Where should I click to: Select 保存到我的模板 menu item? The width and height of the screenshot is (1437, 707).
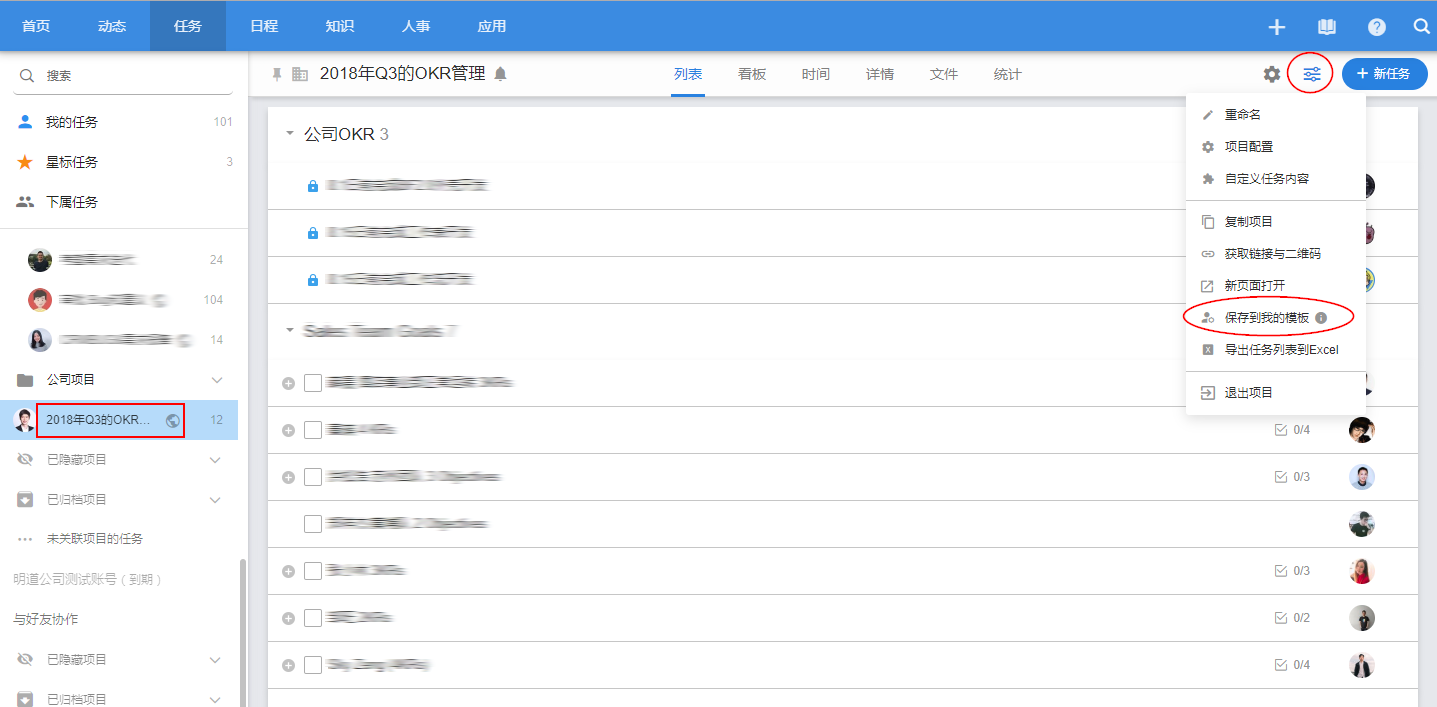click(x=1267, y=317)
